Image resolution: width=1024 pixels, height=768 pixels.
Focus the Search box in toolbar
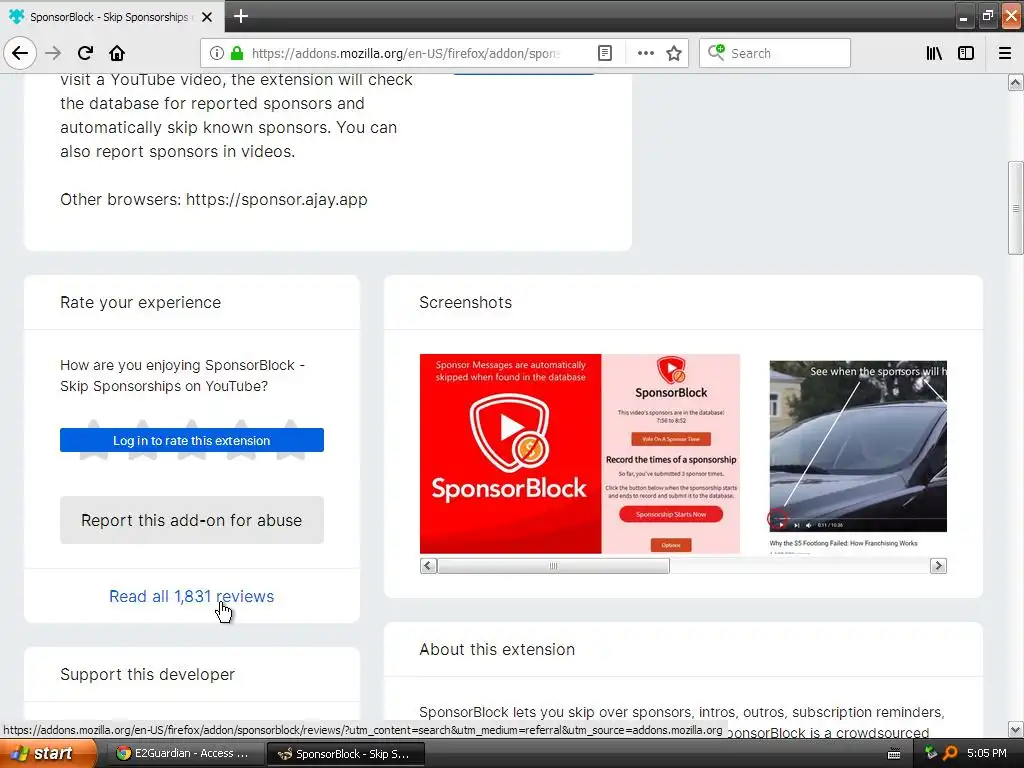[775, 53]
